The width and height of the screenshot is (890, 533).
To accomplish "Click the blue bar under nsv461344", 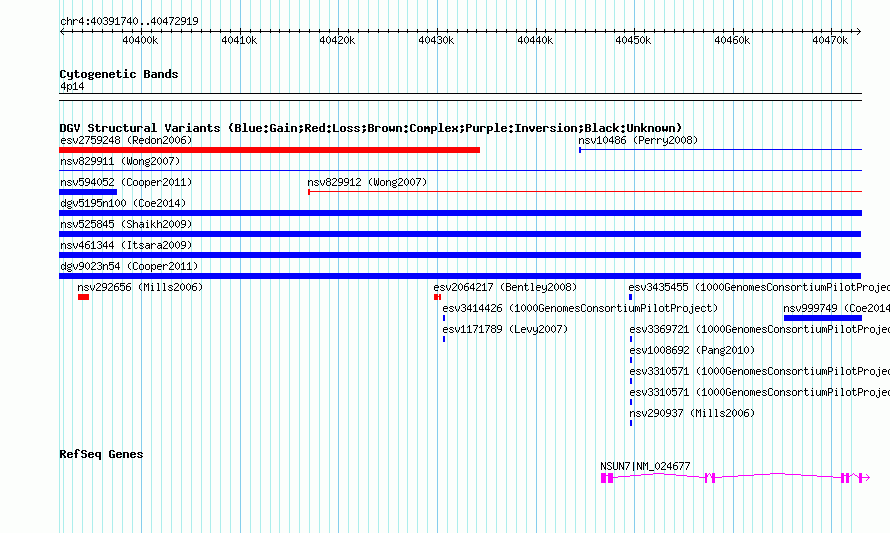I will tap(460, 255).
